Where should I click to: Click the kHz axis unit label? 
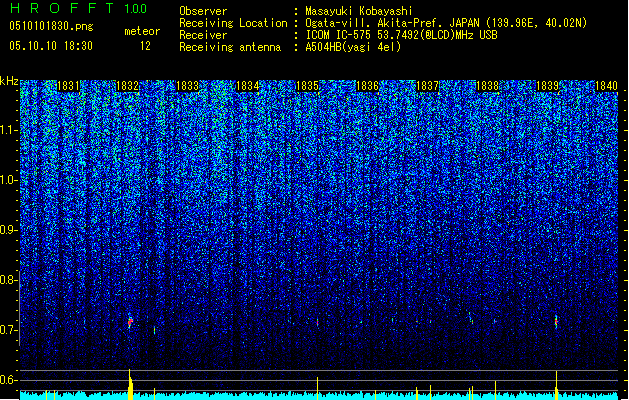point(9,81)
